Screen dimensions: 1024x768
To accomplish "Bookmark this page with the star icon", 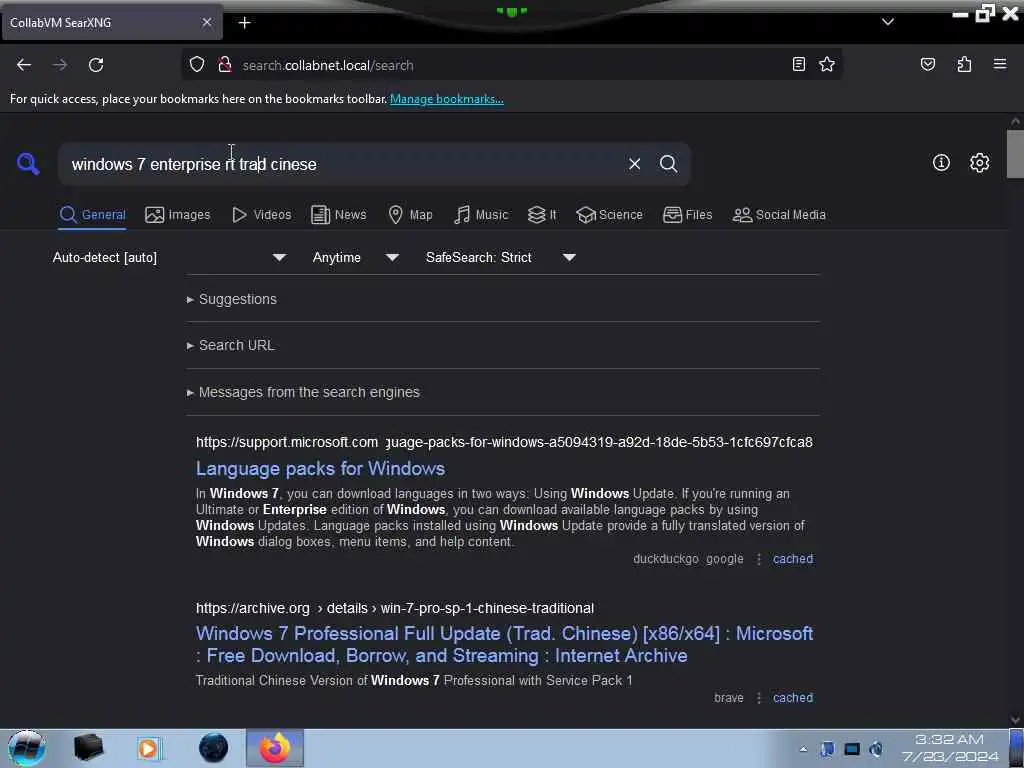I will pos(827,64).
